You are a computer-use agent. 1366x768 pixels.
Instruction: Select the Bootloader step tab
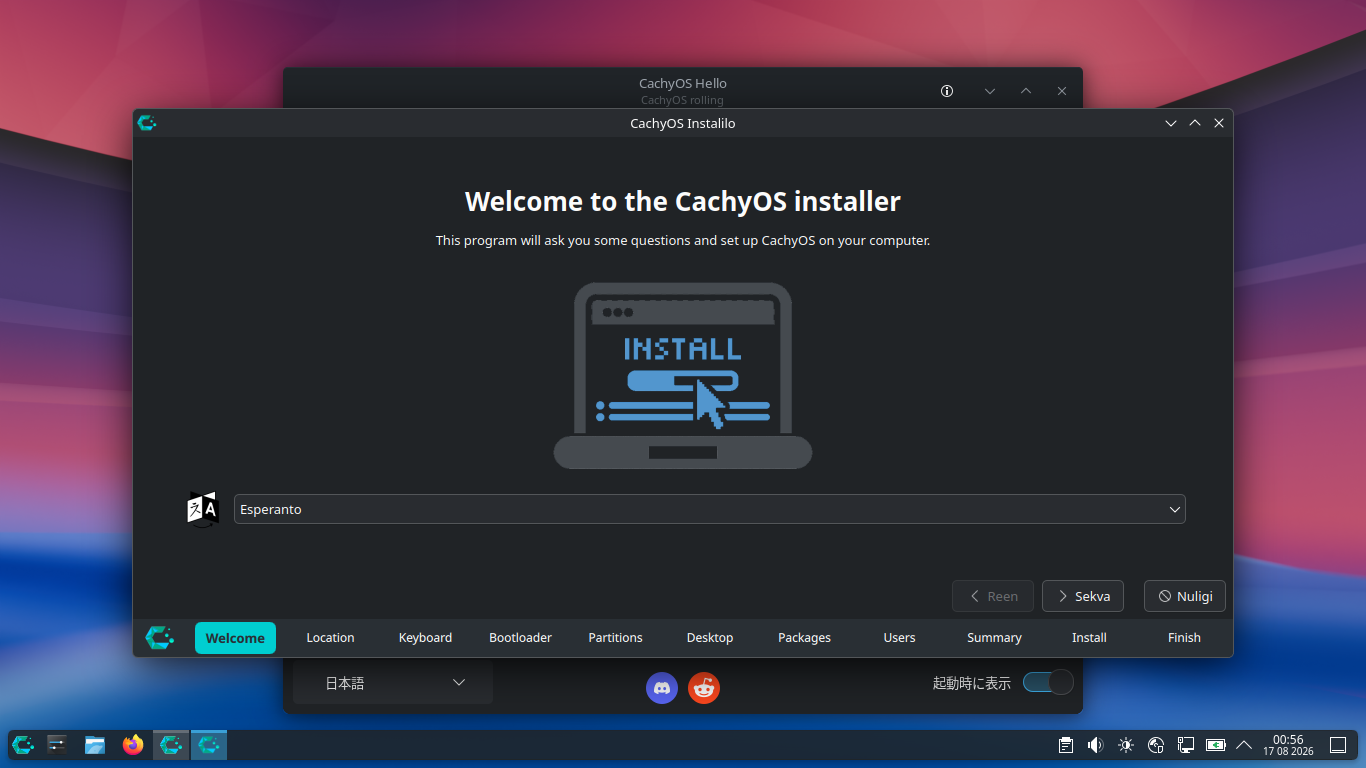pyautogui.click(x=520, y=638)
